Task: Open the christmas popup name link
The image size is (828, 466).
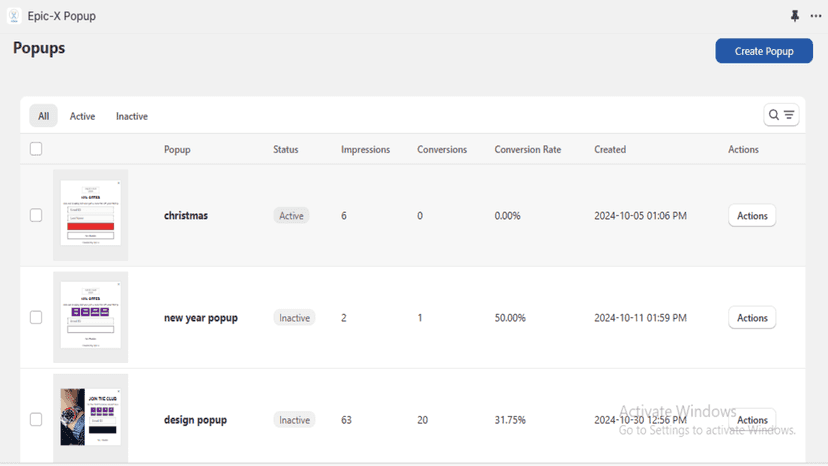Action: tap(186, 216)
